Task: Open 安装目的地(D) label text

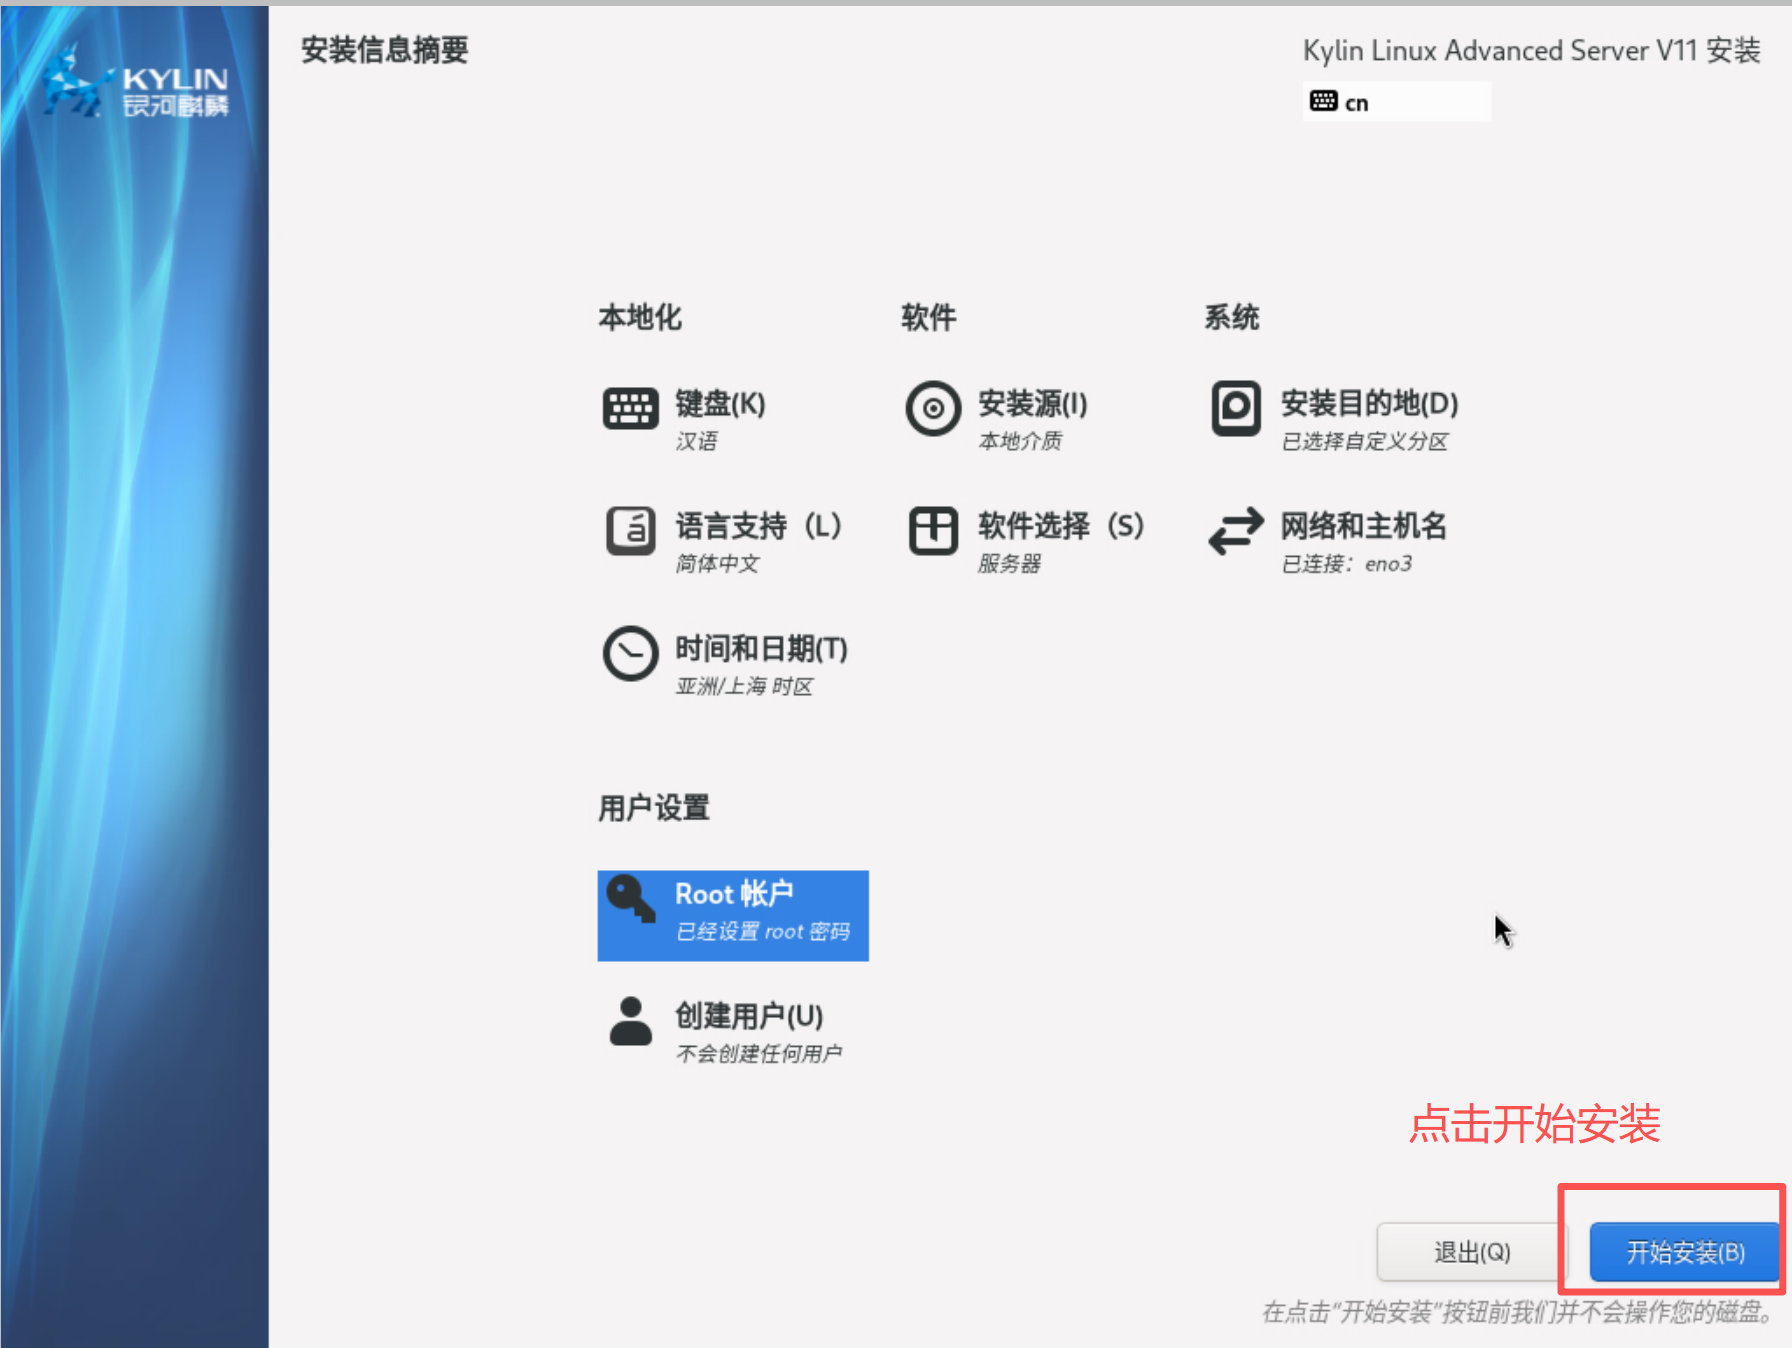Action: [1369, 404]
